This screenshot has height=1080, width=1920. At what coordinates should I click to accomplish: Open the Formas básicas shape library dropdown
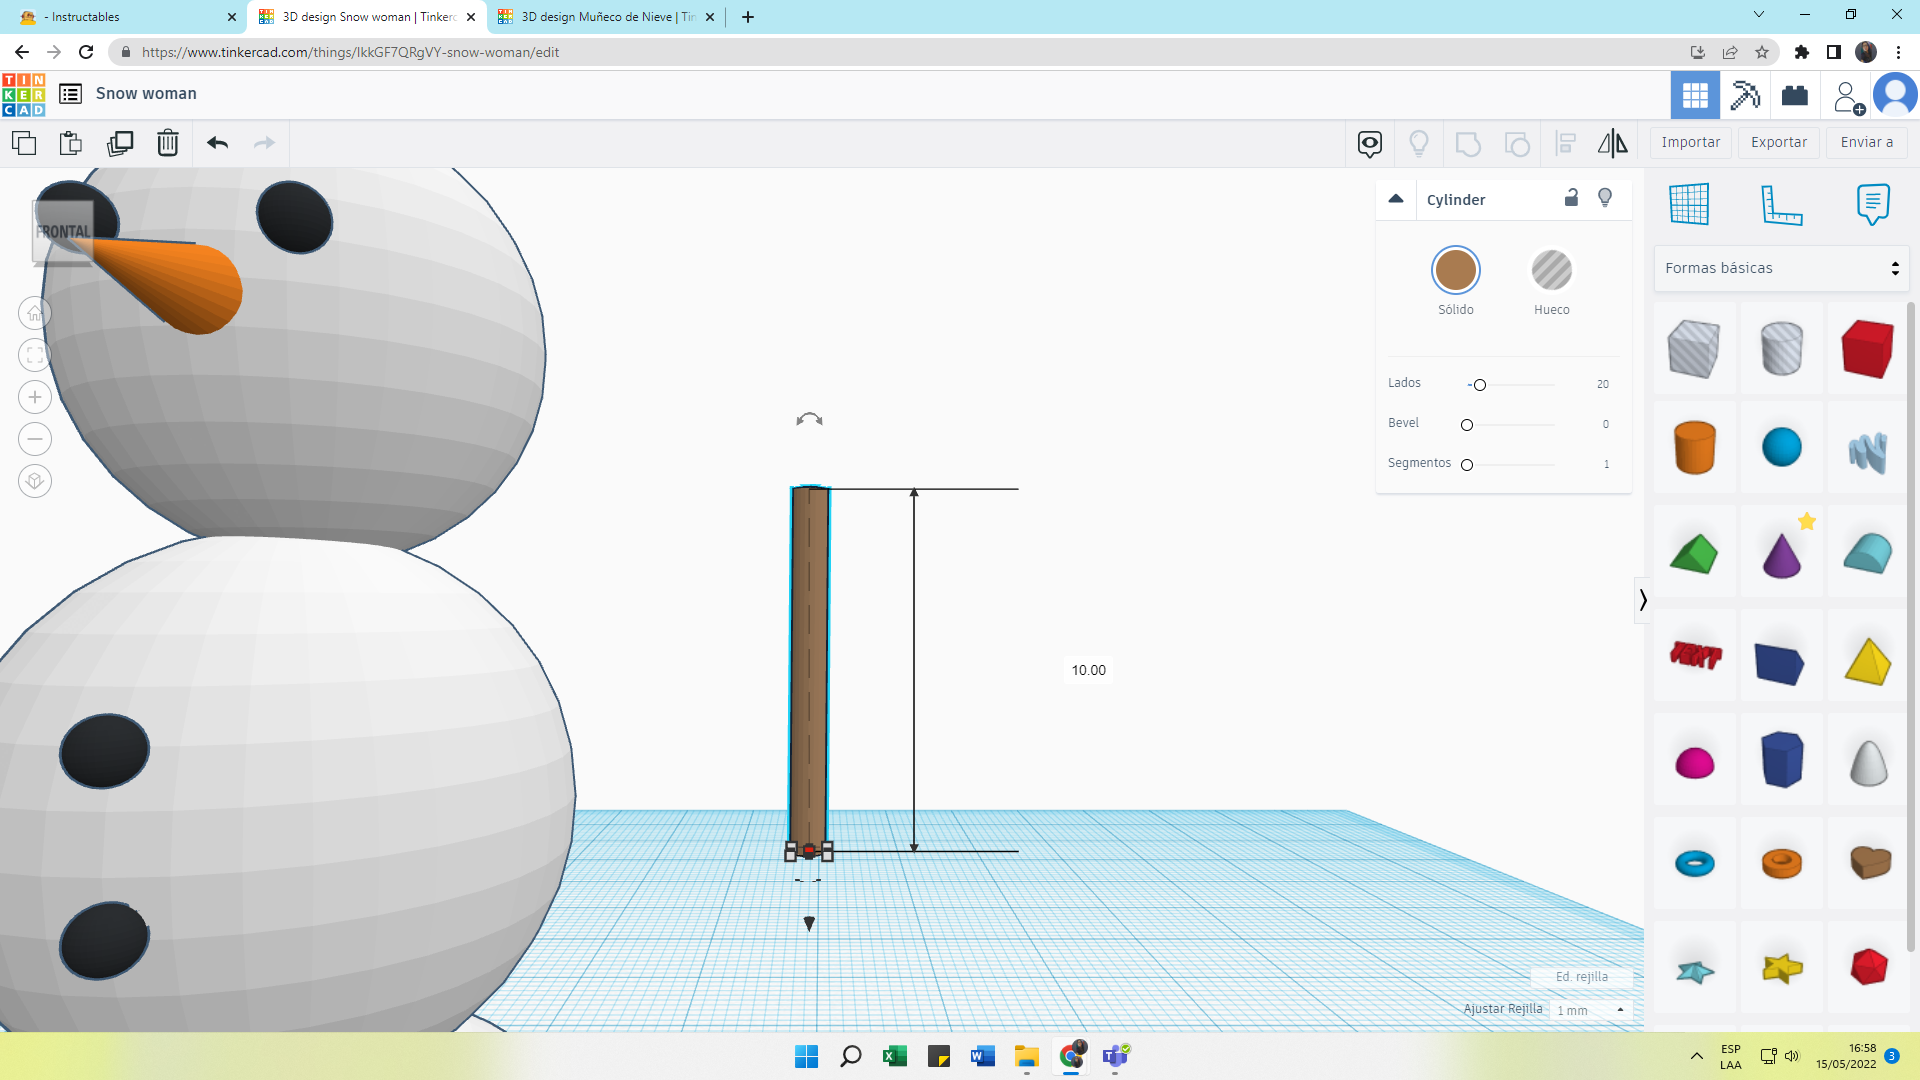click(x=1781, y=268)
